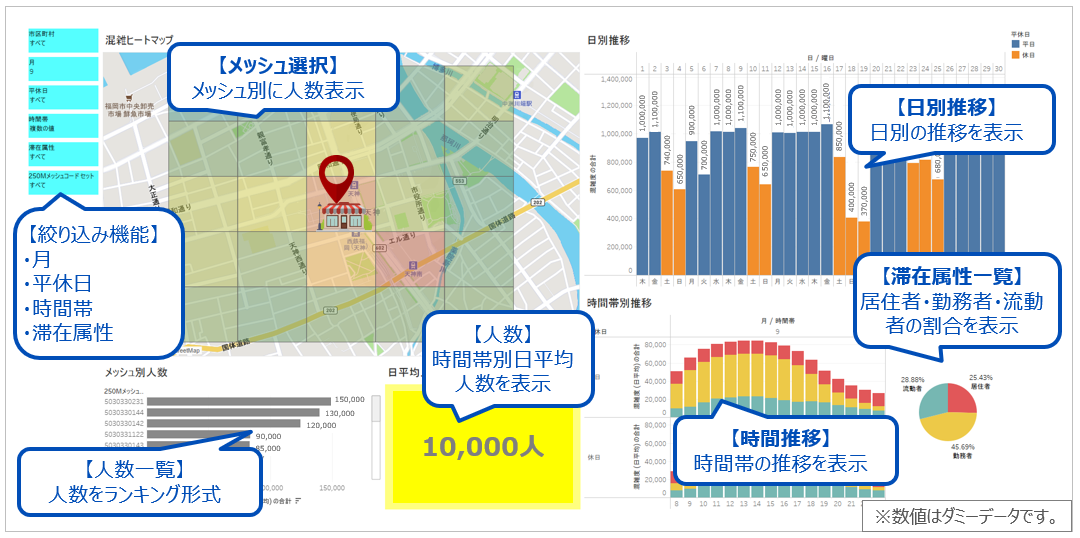This screenshot has width=1080, height=538.
Task: Click hour label 8 on the hourly chart axis
Action: 676,504
